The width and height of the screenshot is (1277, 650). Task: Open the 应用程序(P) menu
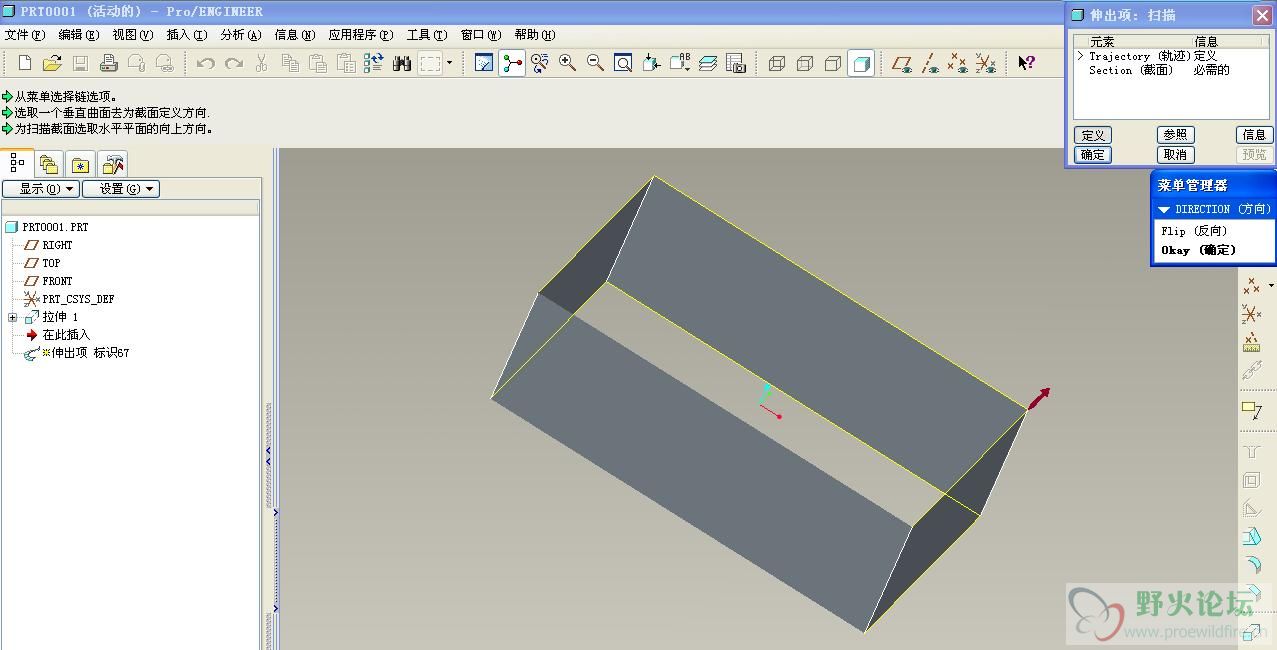coord(361,34)
